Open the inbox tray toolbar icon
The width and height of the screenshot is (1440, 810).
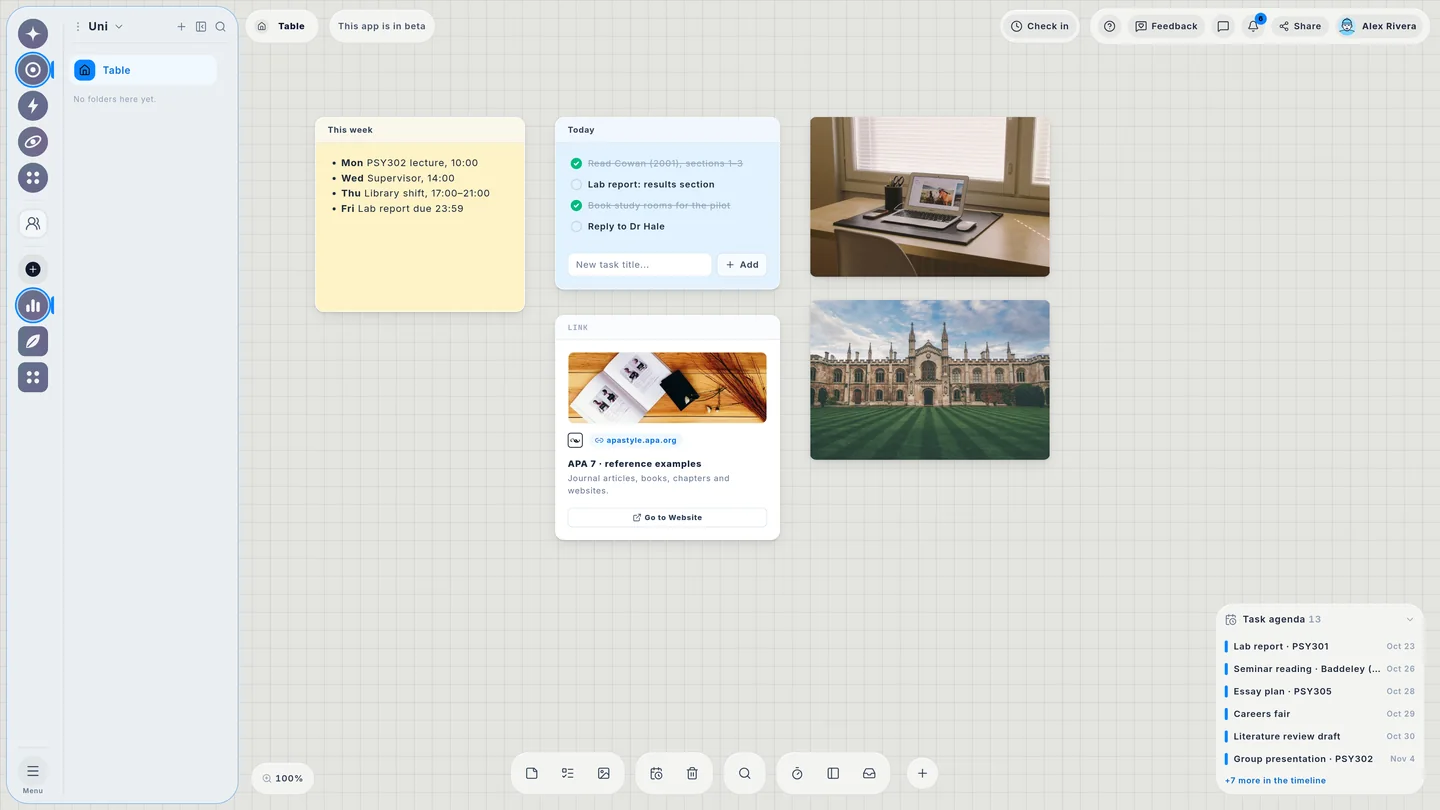click(x=869, y=773)
